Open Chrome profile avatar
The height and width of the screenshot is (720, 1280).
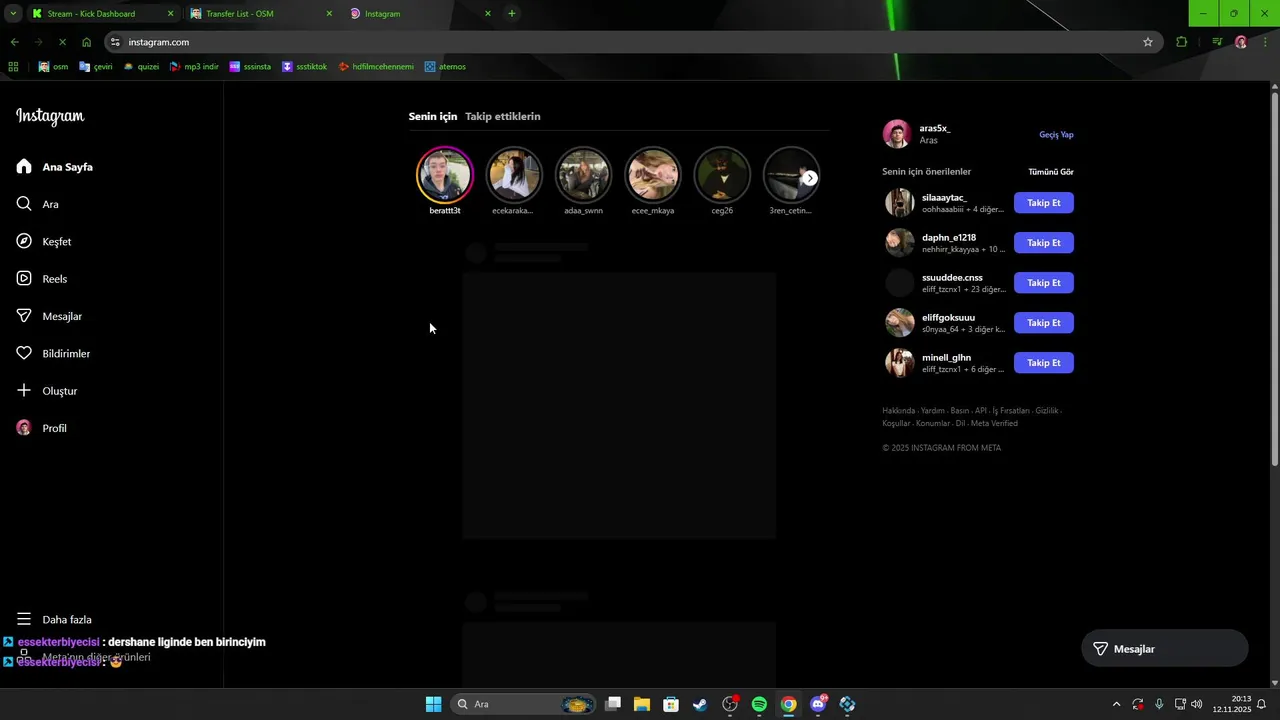point(1241,42)
